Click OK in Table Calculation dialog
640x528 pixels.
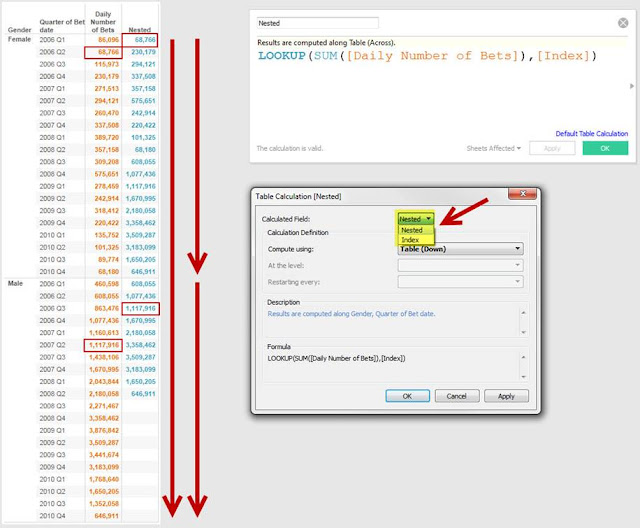tap(407, 396)
